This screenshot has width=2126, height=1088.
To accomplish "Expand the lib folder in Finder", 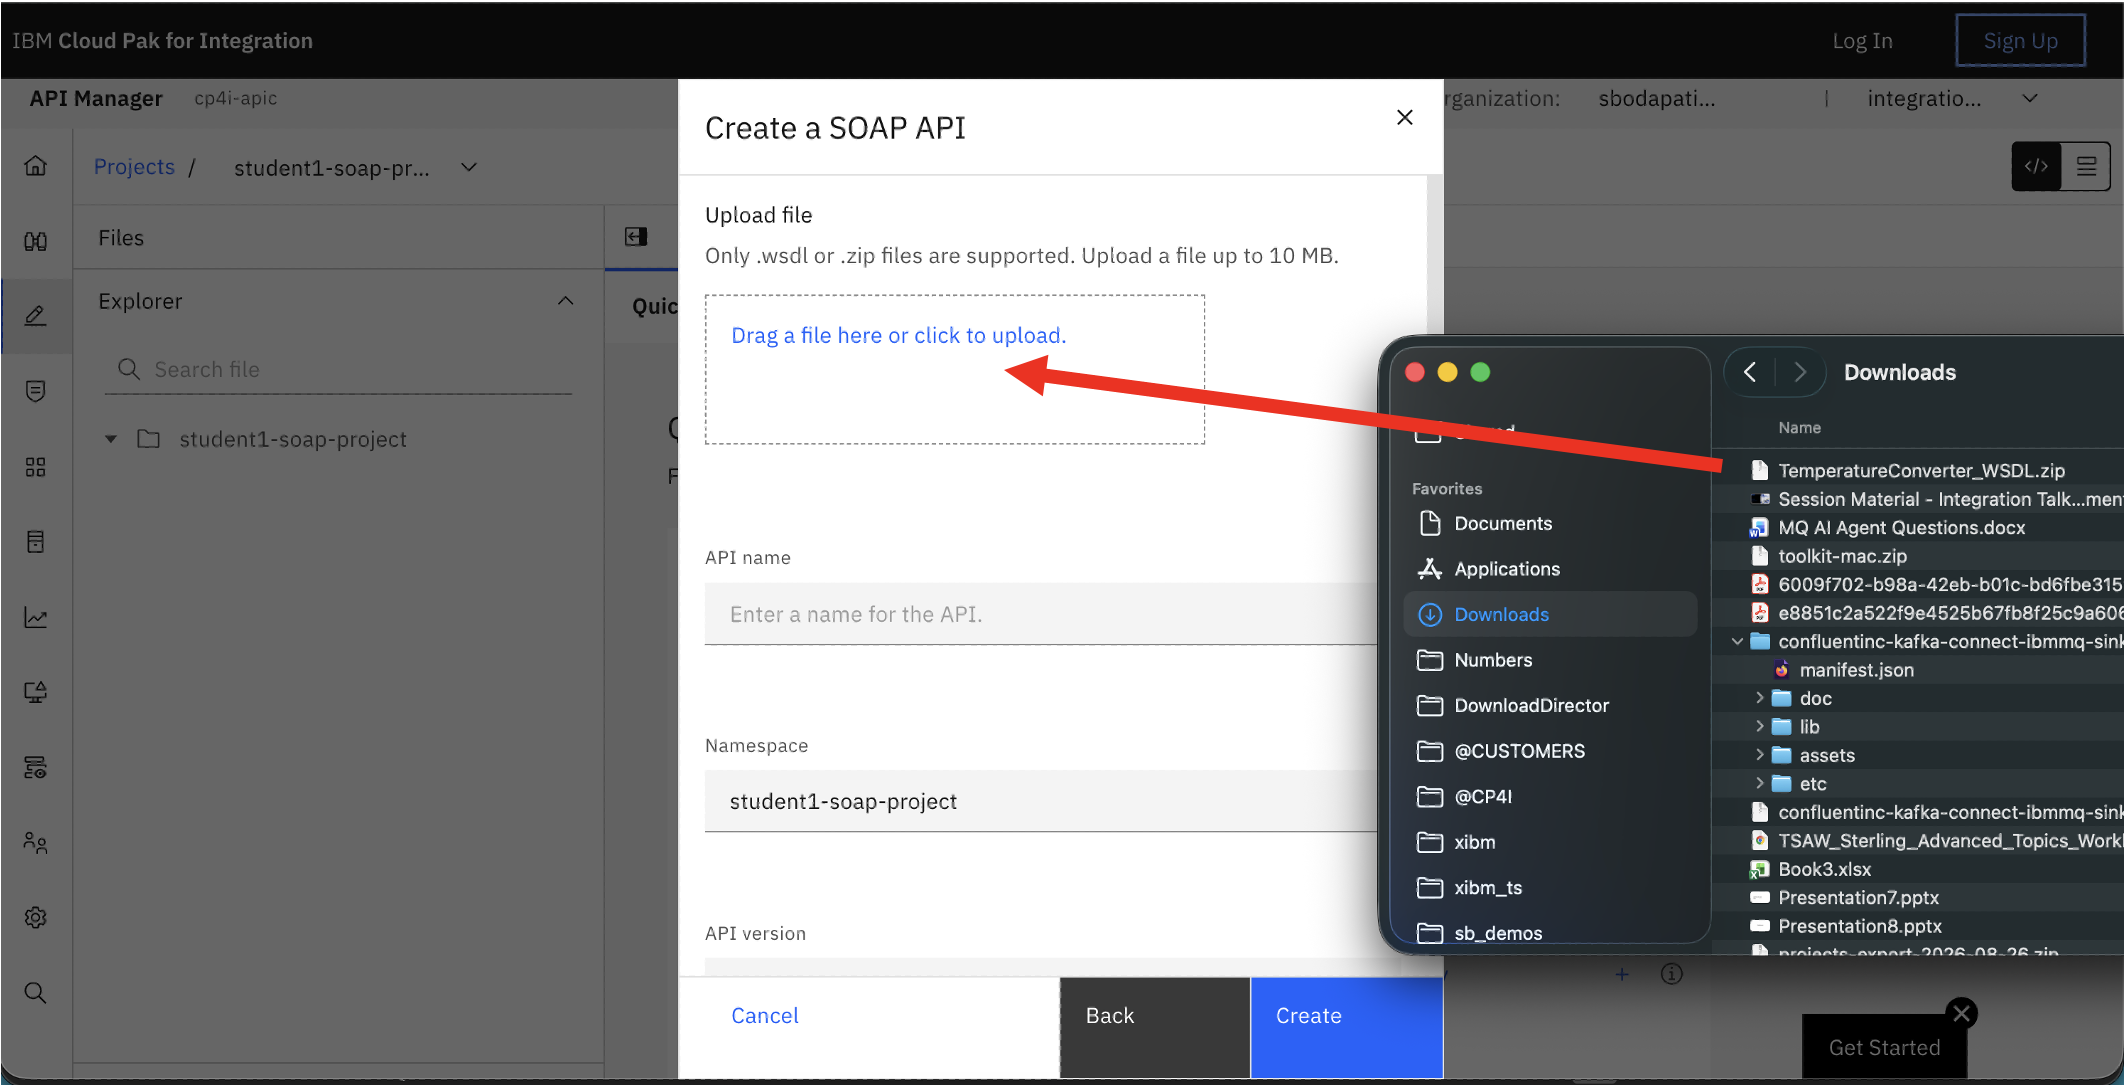I will (x=1759, y=726).
